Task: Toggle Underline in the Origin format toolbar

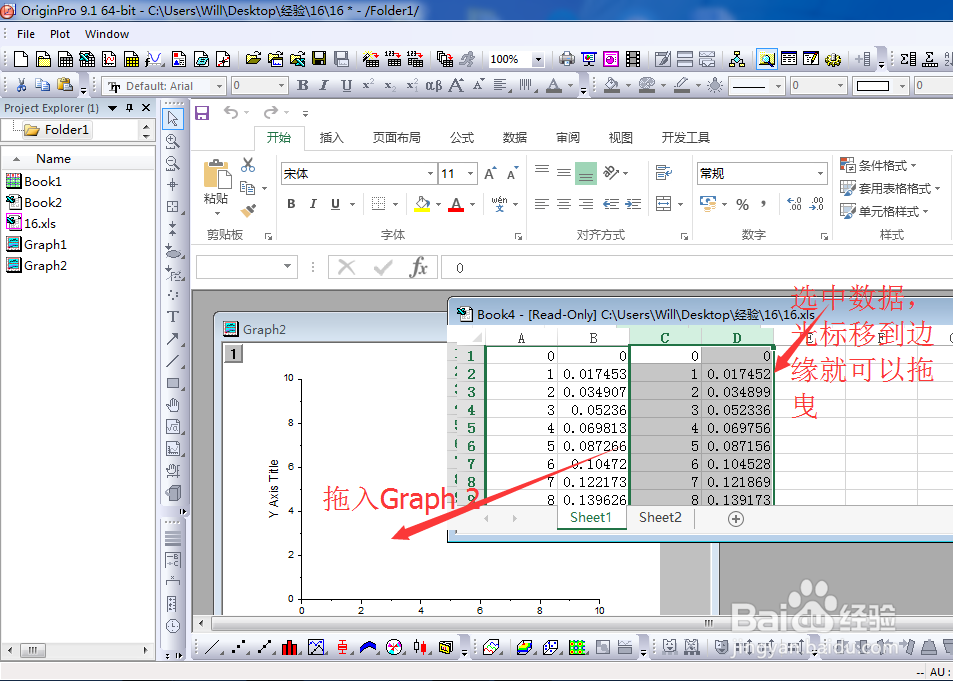Action: (x=346, y=86)
